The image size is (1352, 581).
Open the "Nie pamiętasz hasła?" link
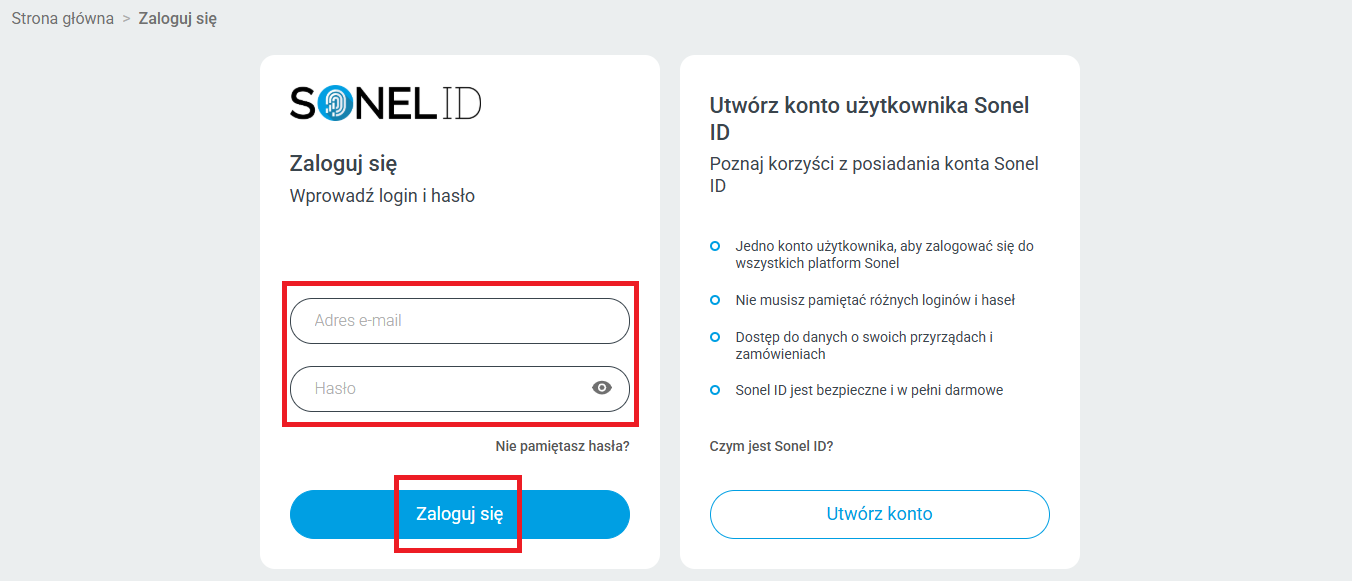[562, 446]
